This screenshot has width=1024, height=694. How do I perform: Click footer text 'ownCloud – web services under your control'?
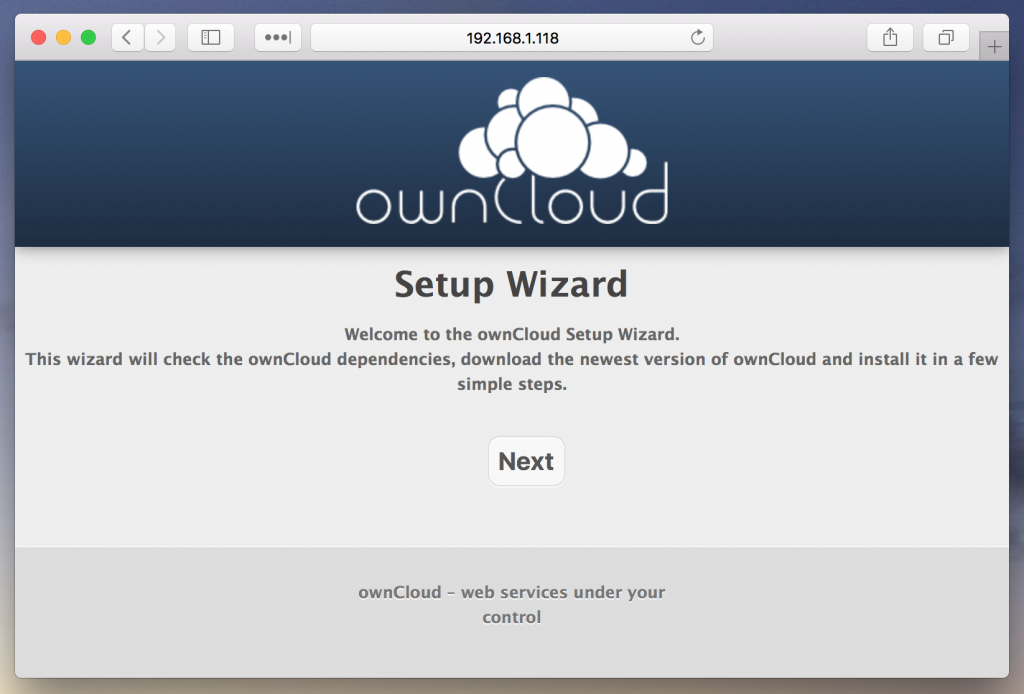(x=512, y=605)
